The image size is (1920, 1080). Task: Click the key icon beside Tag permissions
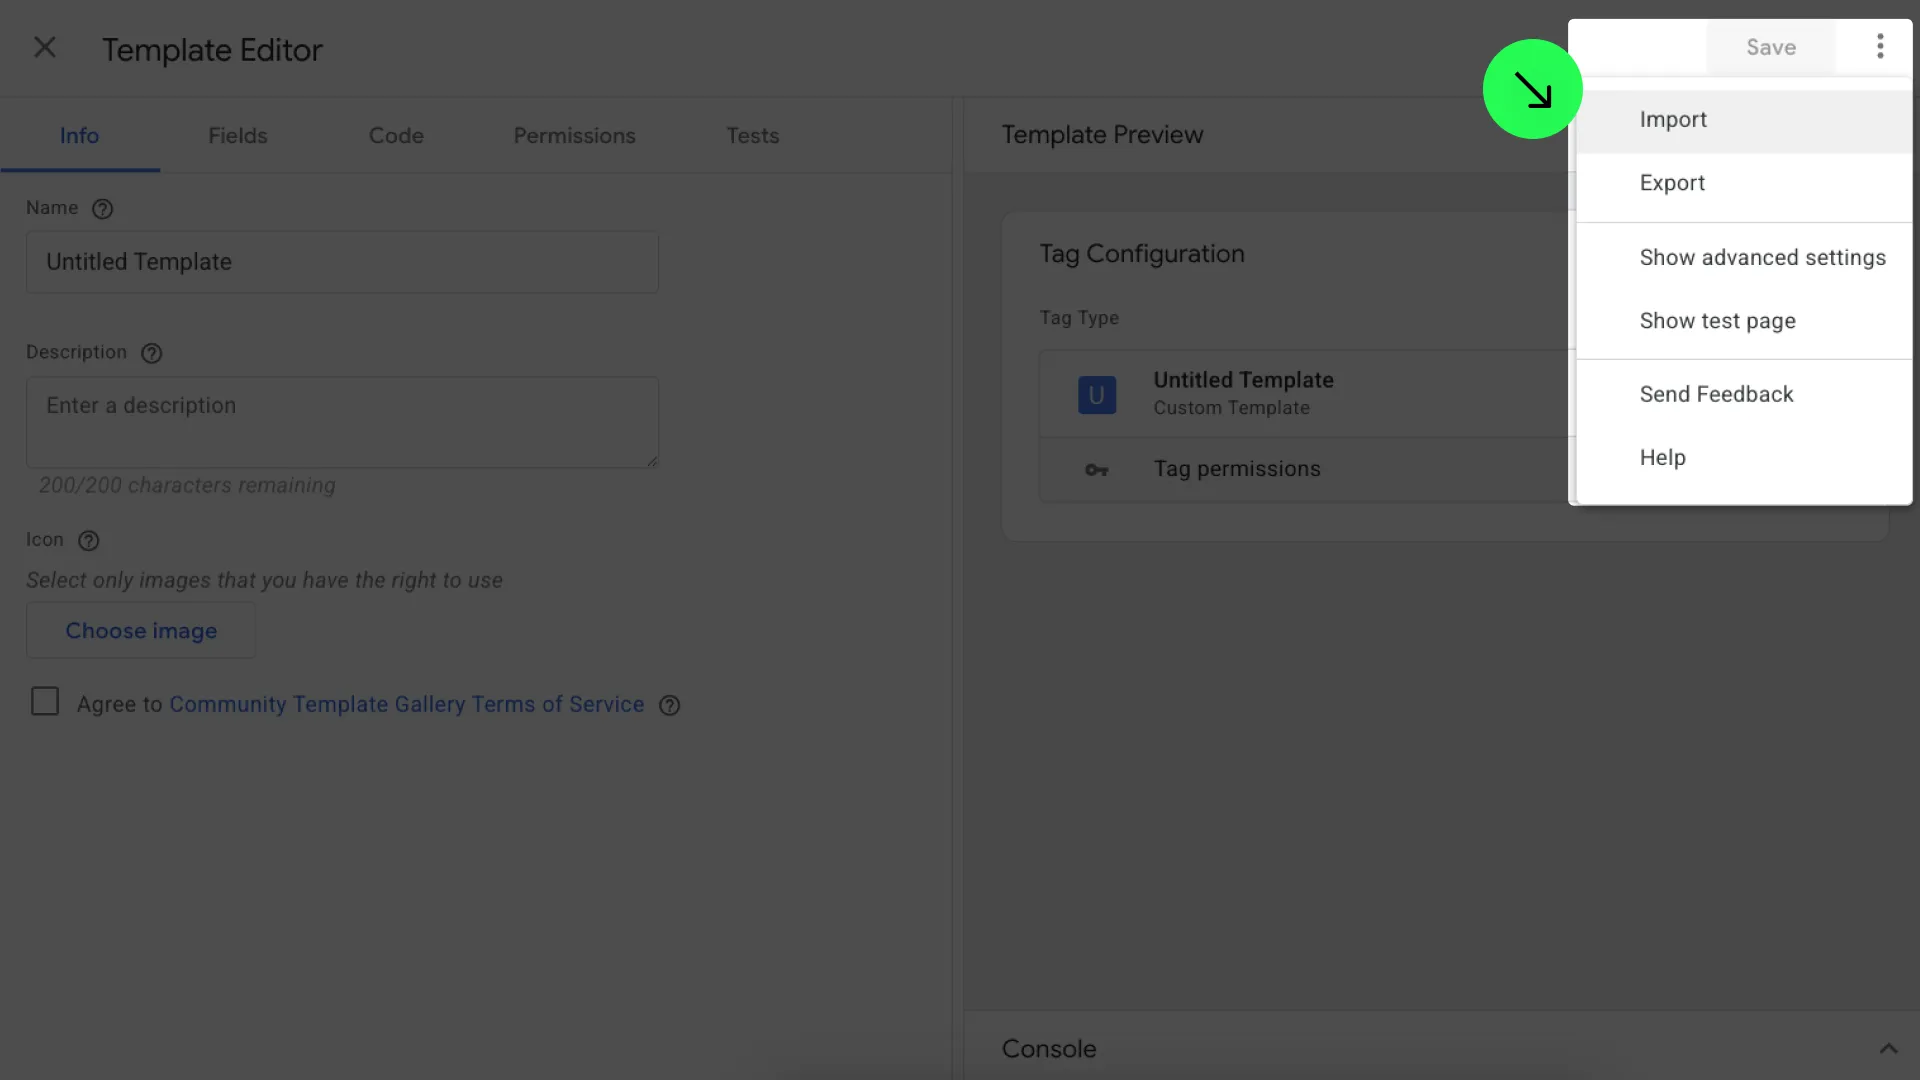[1096, 470]
